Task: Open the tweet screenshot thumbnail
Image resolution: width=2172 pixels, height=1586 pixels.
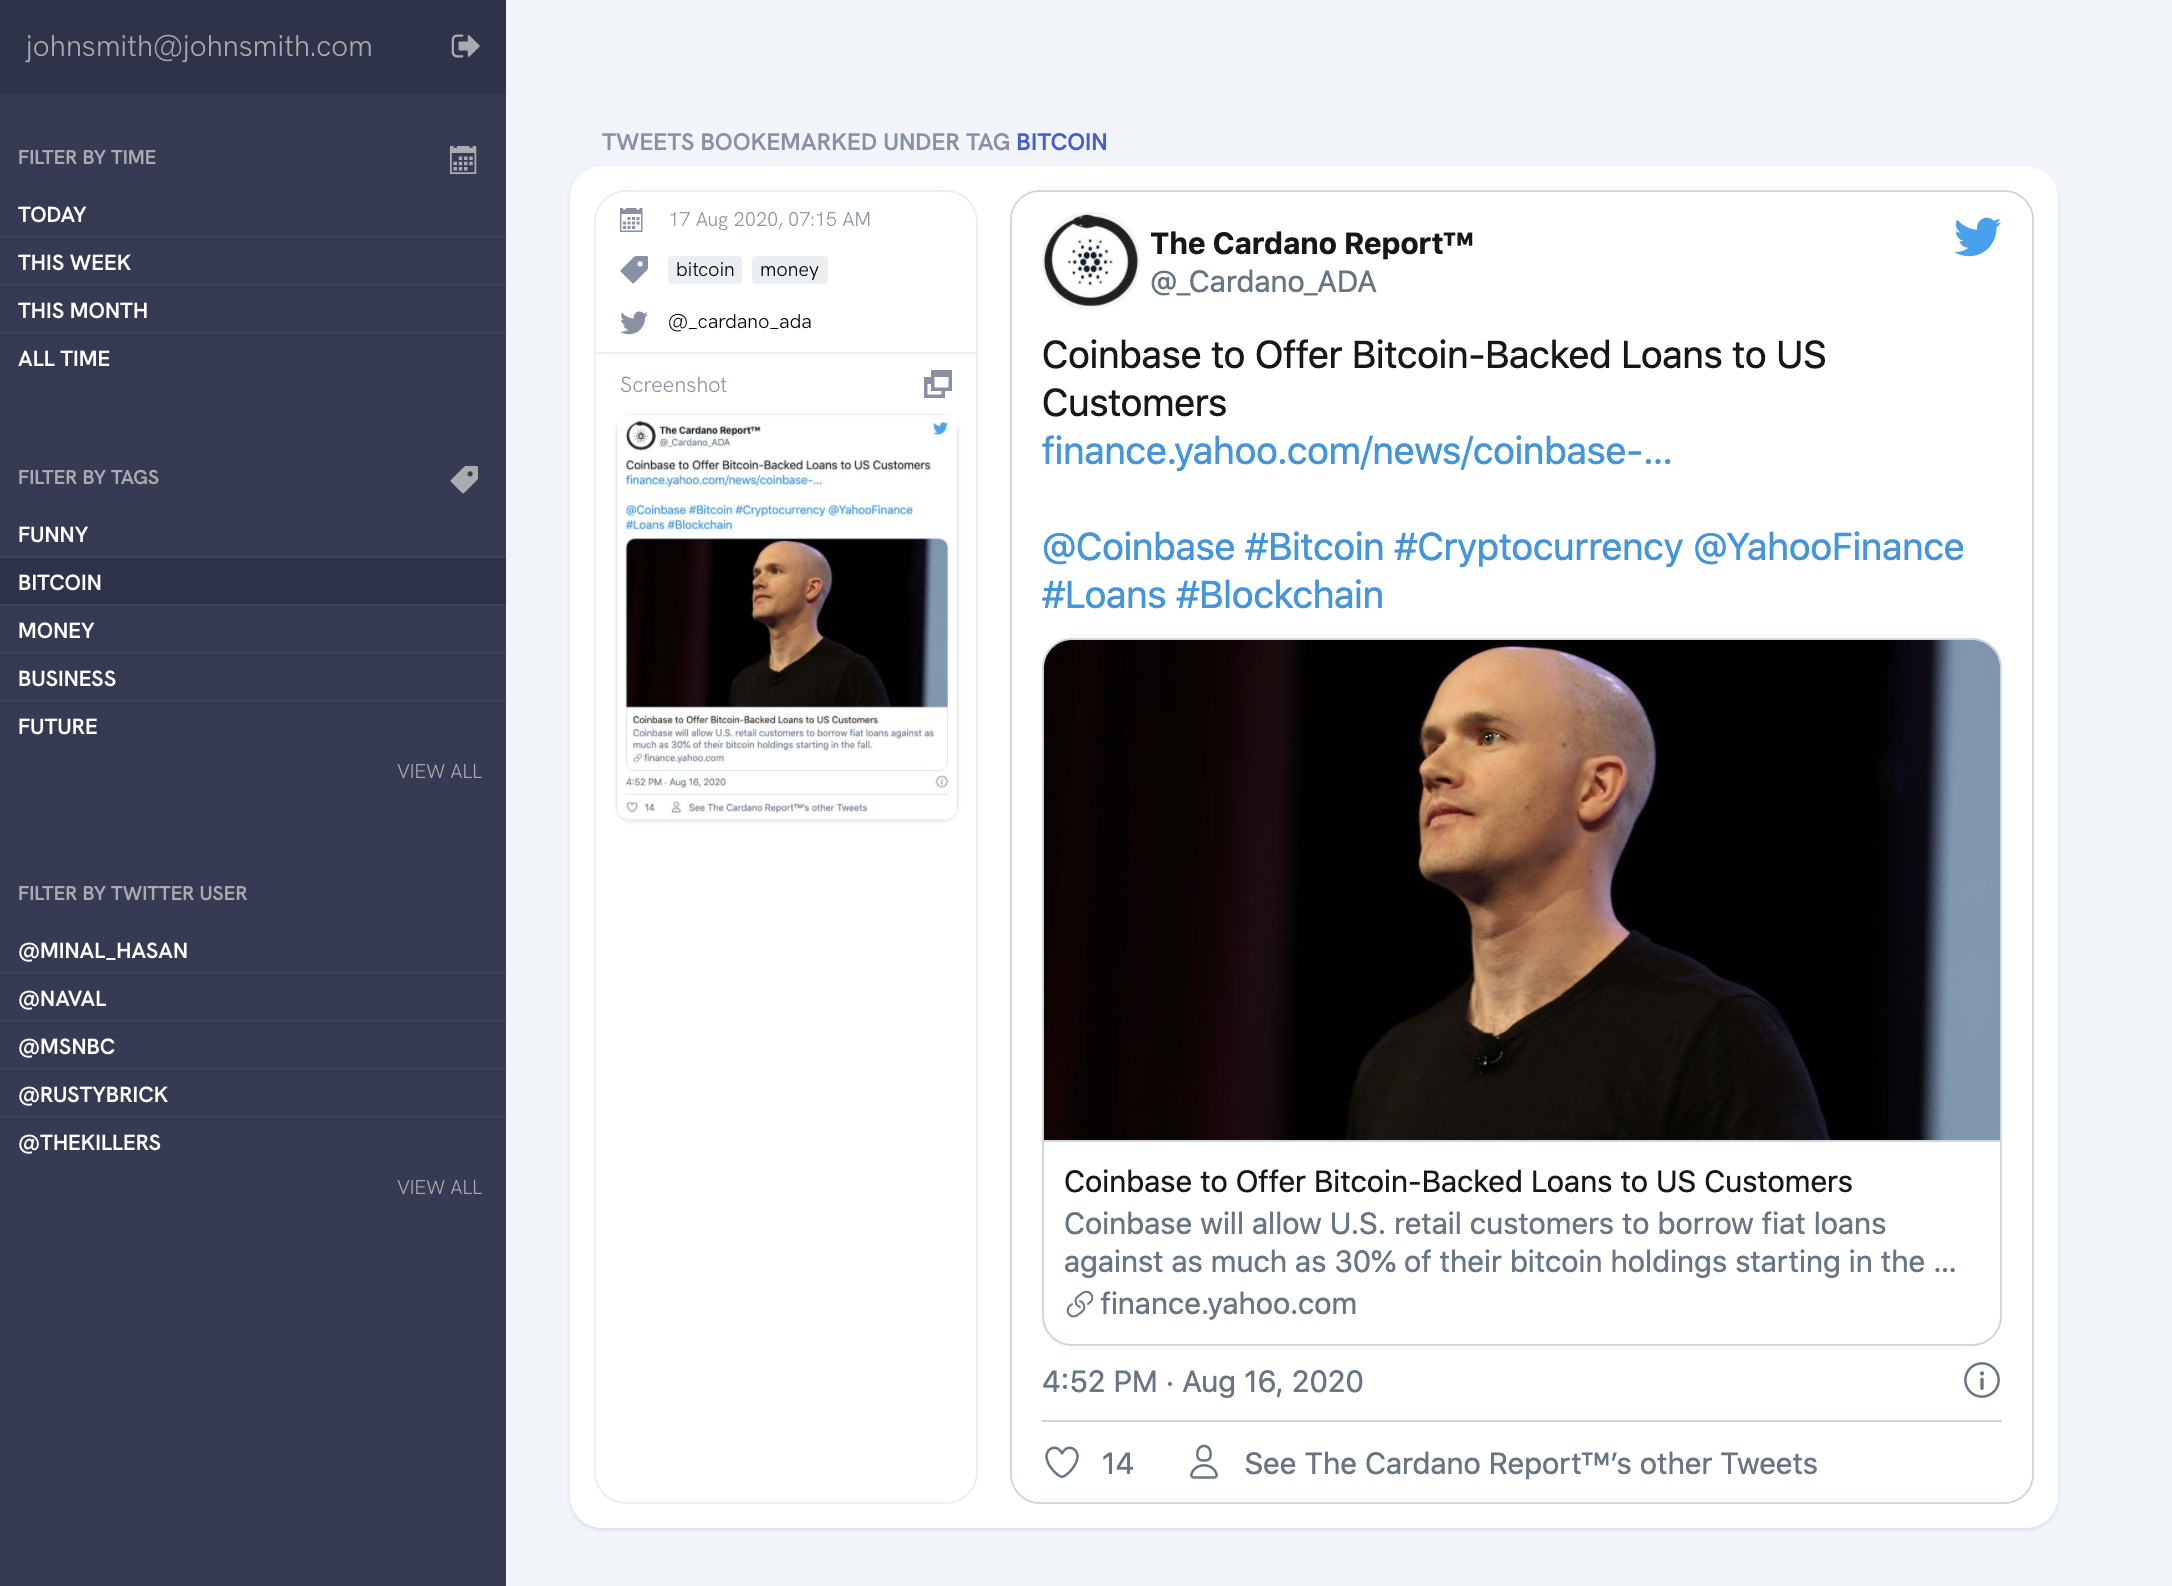Action: 787,617
